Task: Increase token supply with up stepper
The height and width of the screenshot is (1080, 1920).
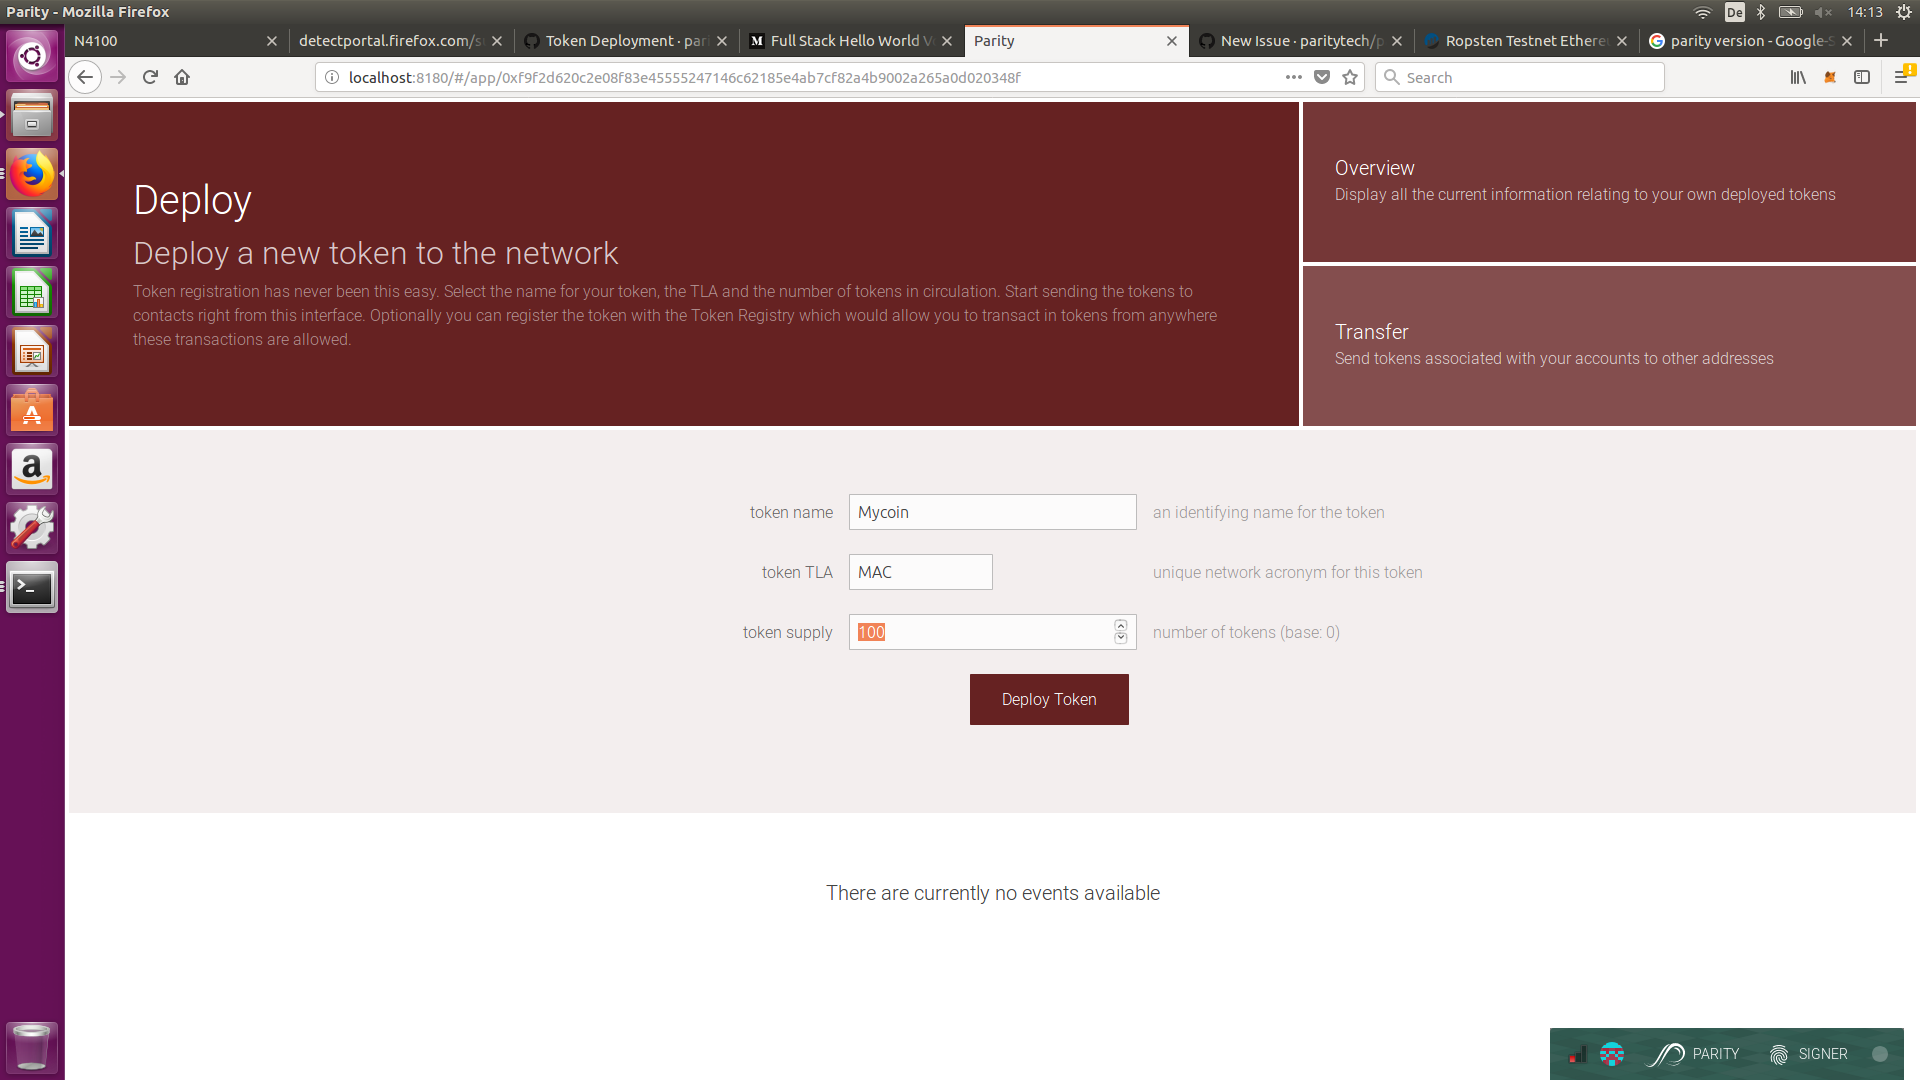Action: (1121, 626)
